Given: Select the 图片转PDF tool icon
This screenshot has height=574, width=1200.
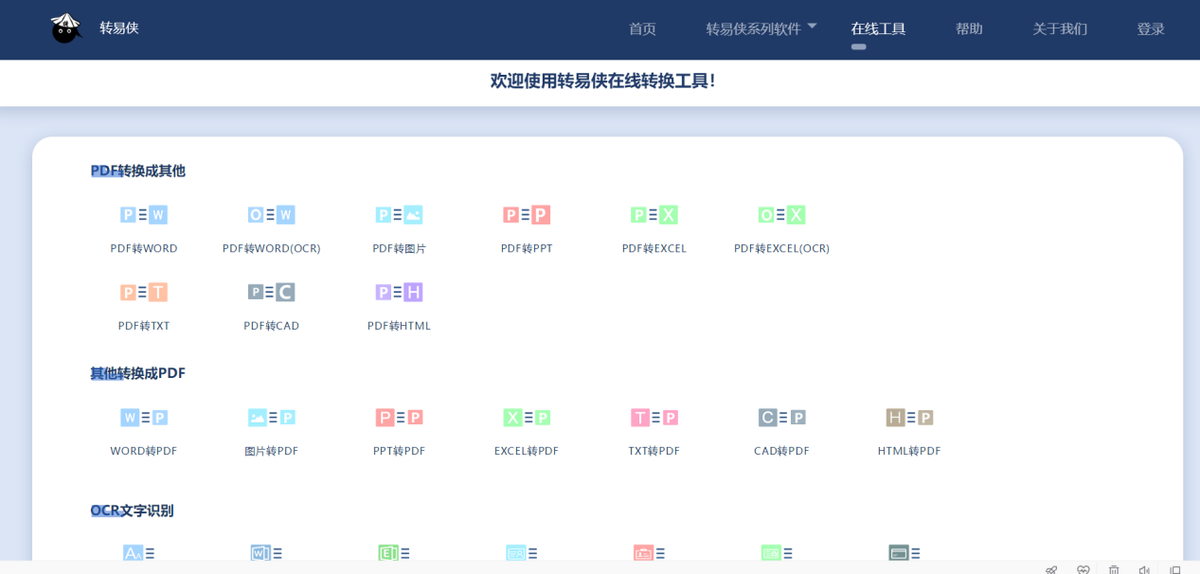Looking at the screenshot, I should tap(271, 417).
